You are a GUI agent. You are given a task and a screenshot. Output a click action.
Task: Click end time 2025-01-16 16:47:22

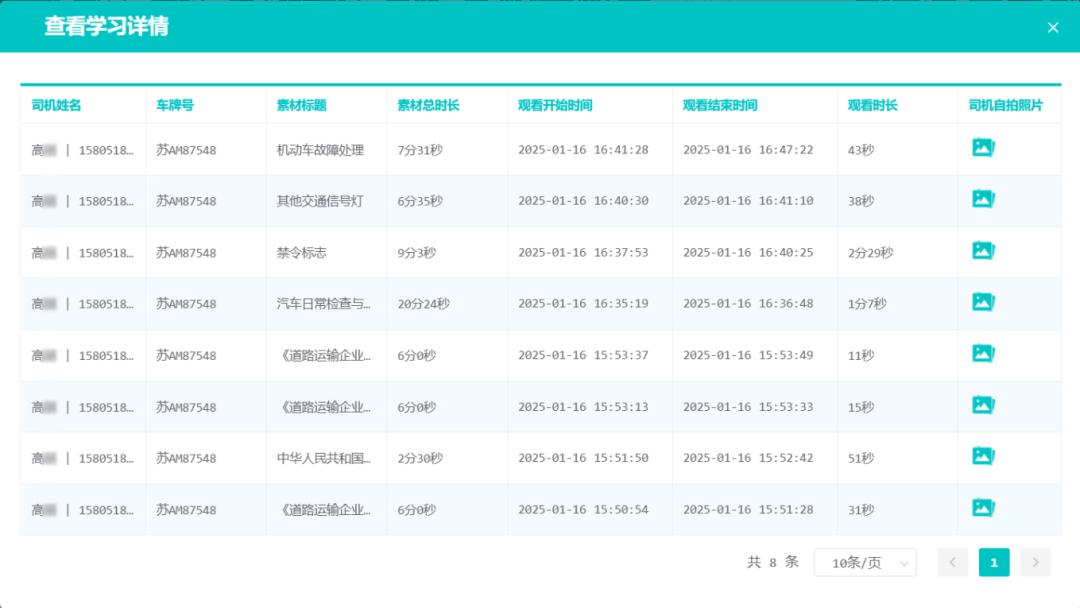(x=748, y=149)
